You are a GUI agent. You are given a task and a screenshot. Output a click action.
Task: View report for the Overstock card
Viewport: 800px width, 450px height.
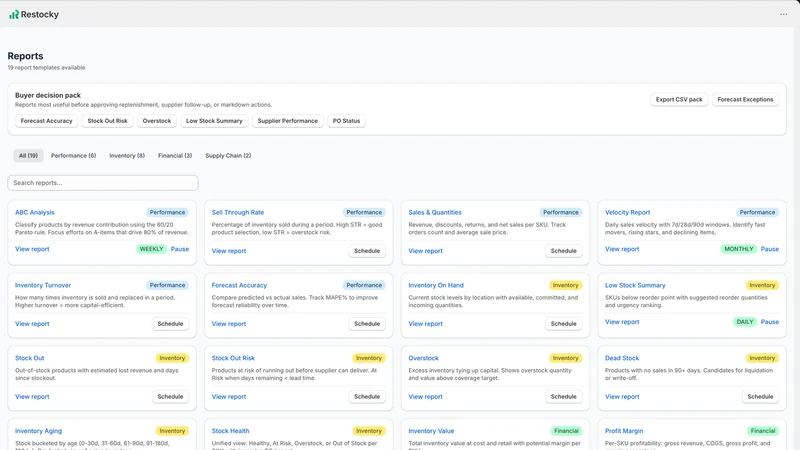pyautogui.click(x=426, y=397)
